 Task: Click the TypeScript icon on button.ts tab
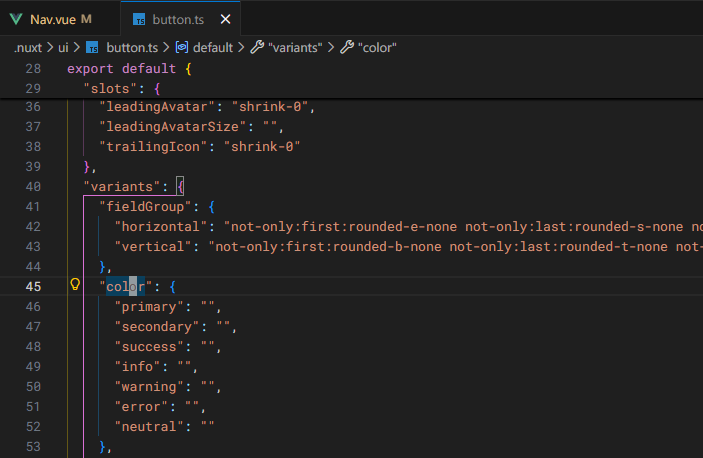click(139, 19)
